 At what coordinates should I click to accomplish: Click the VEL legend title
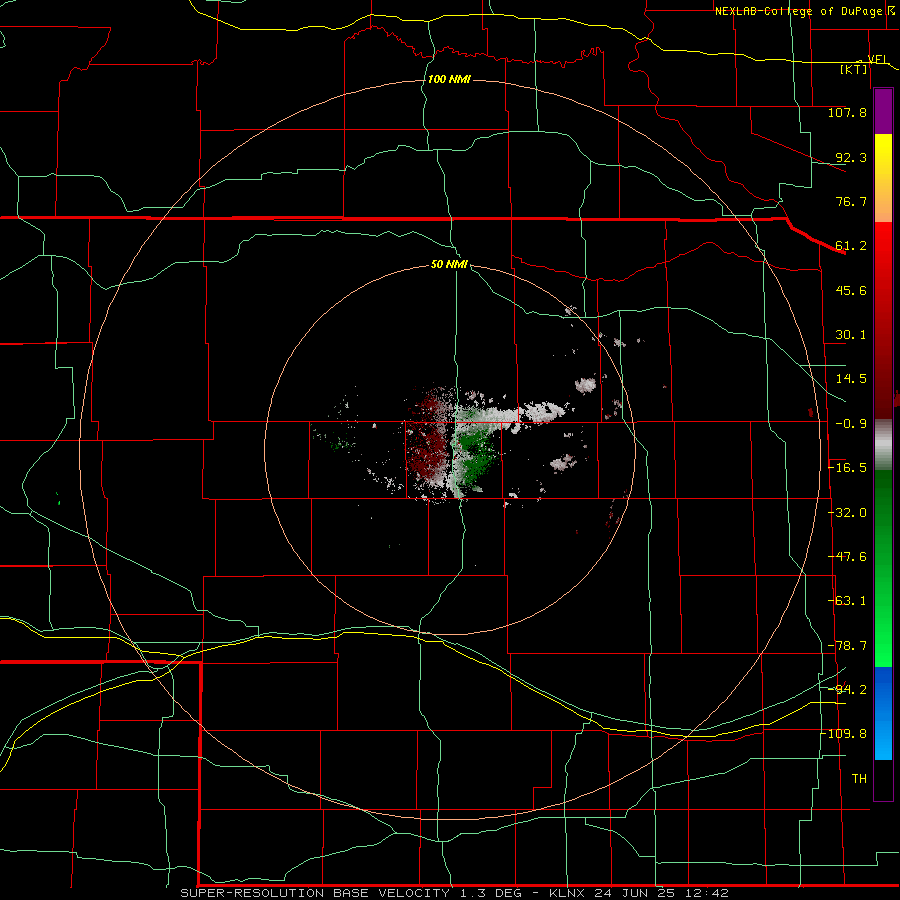[x=876, y=60]
